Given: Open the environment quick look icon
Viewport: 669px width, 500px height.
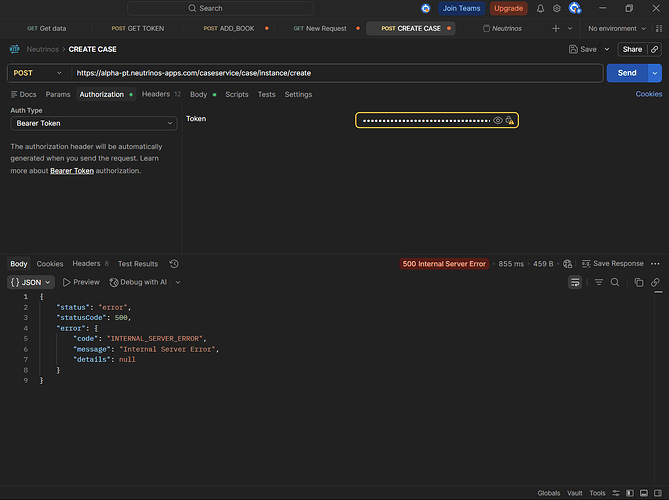Looking at the screenshot, I should tap(659, 29).
